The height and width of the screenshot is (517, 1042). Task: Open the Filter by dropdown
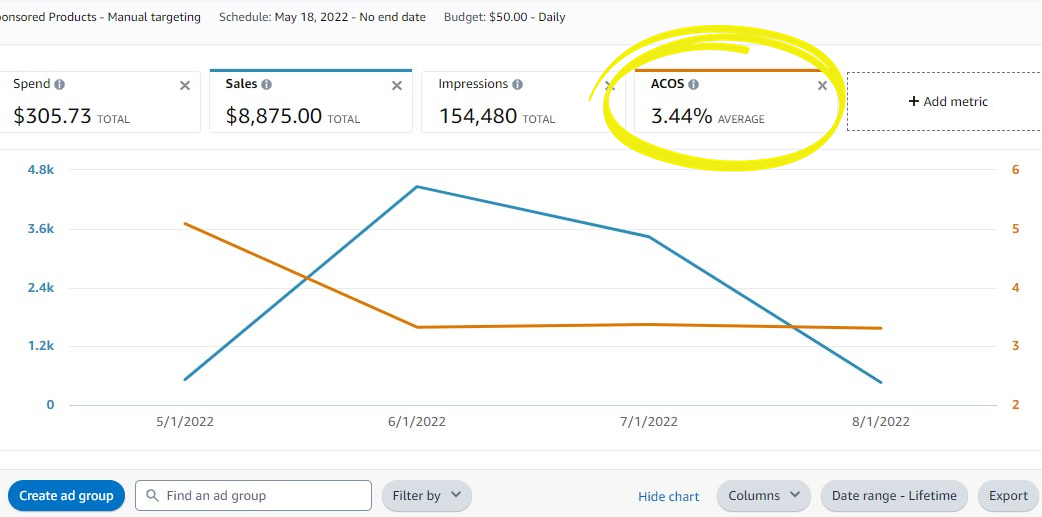426,495
